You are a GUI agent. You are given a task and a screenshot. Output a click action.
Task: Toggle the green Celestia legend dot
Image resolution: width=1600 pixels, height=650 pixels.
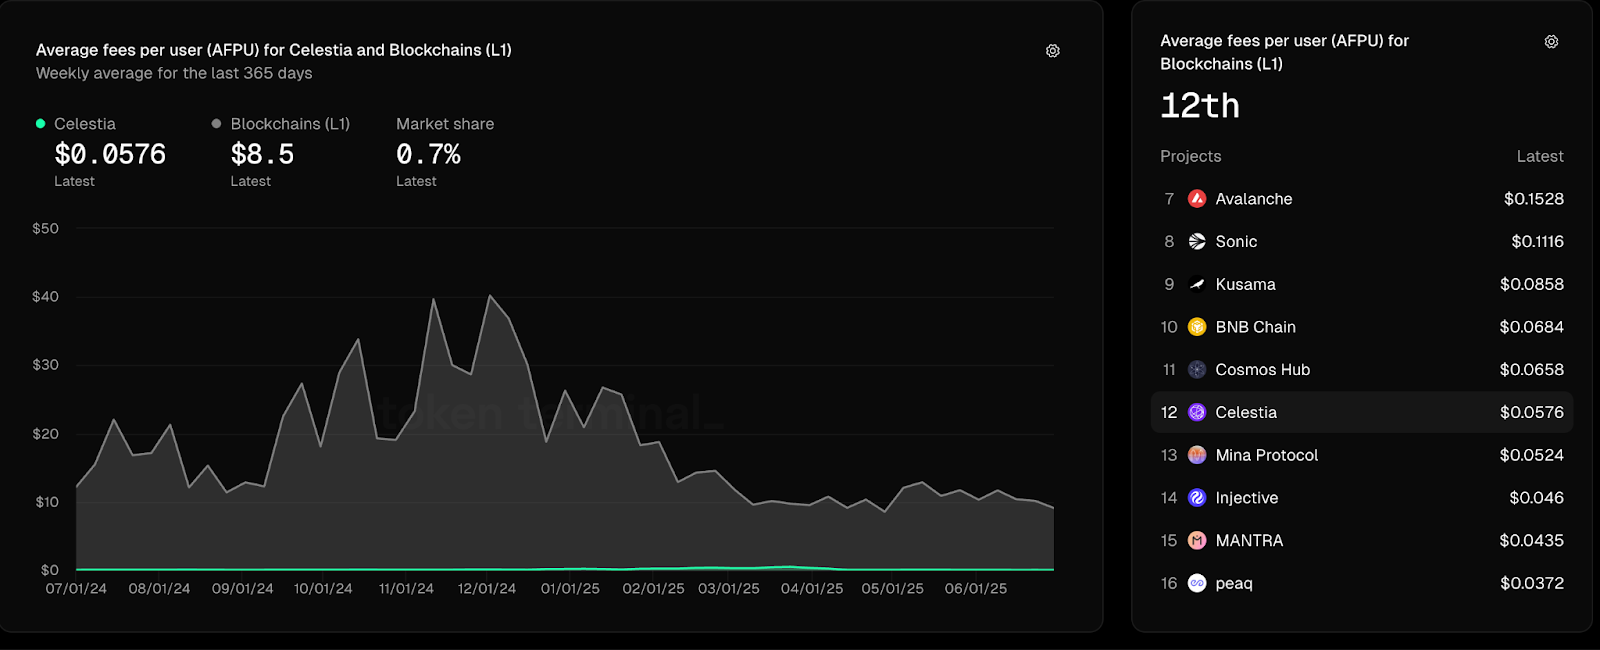pyautogui.click(x=41, y=124)
